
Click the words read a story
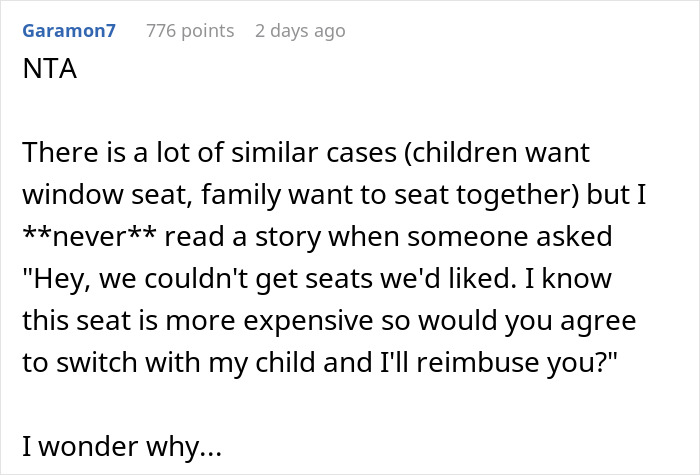click(243, 236)
